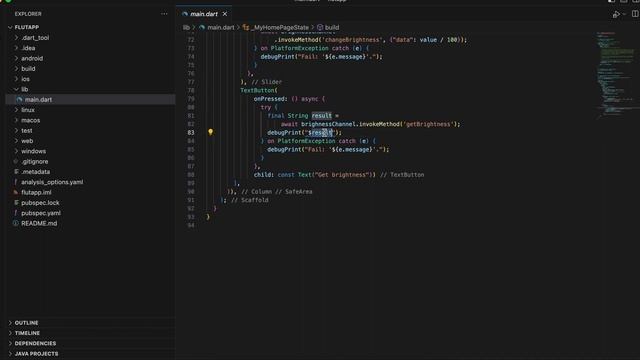Viewport: 640px width, 360px height.
Task: Expand the windows folder
Action: coord(33,151)
